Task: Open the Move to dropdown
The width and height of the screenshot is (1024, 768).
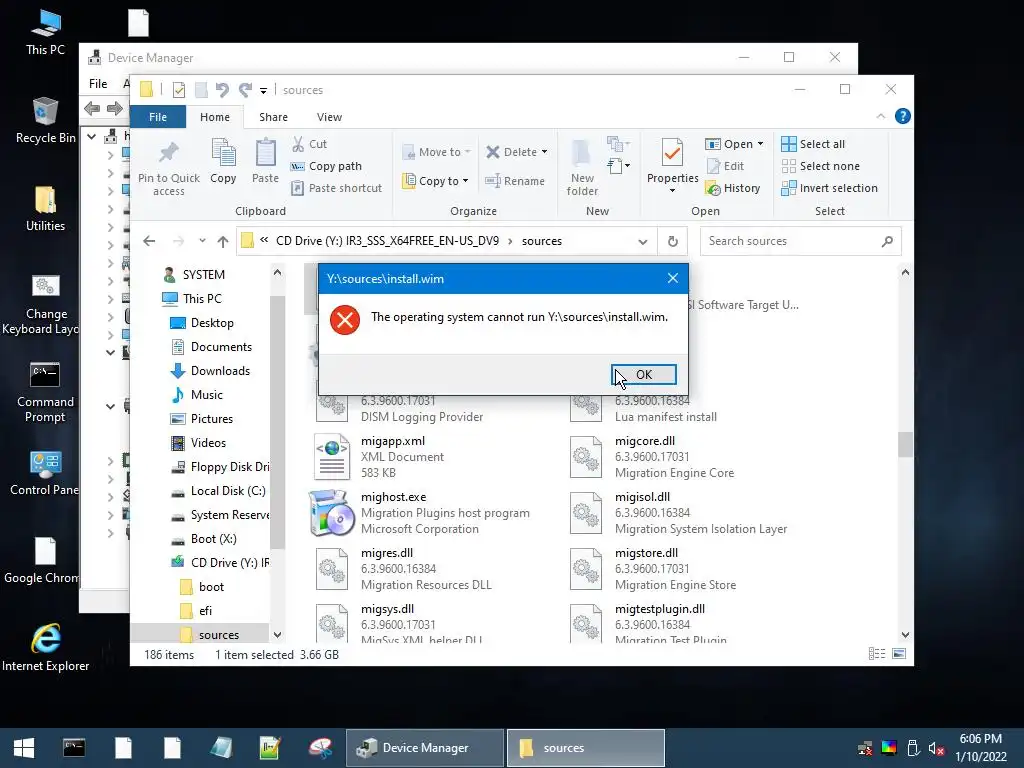Action: (436, 152)
